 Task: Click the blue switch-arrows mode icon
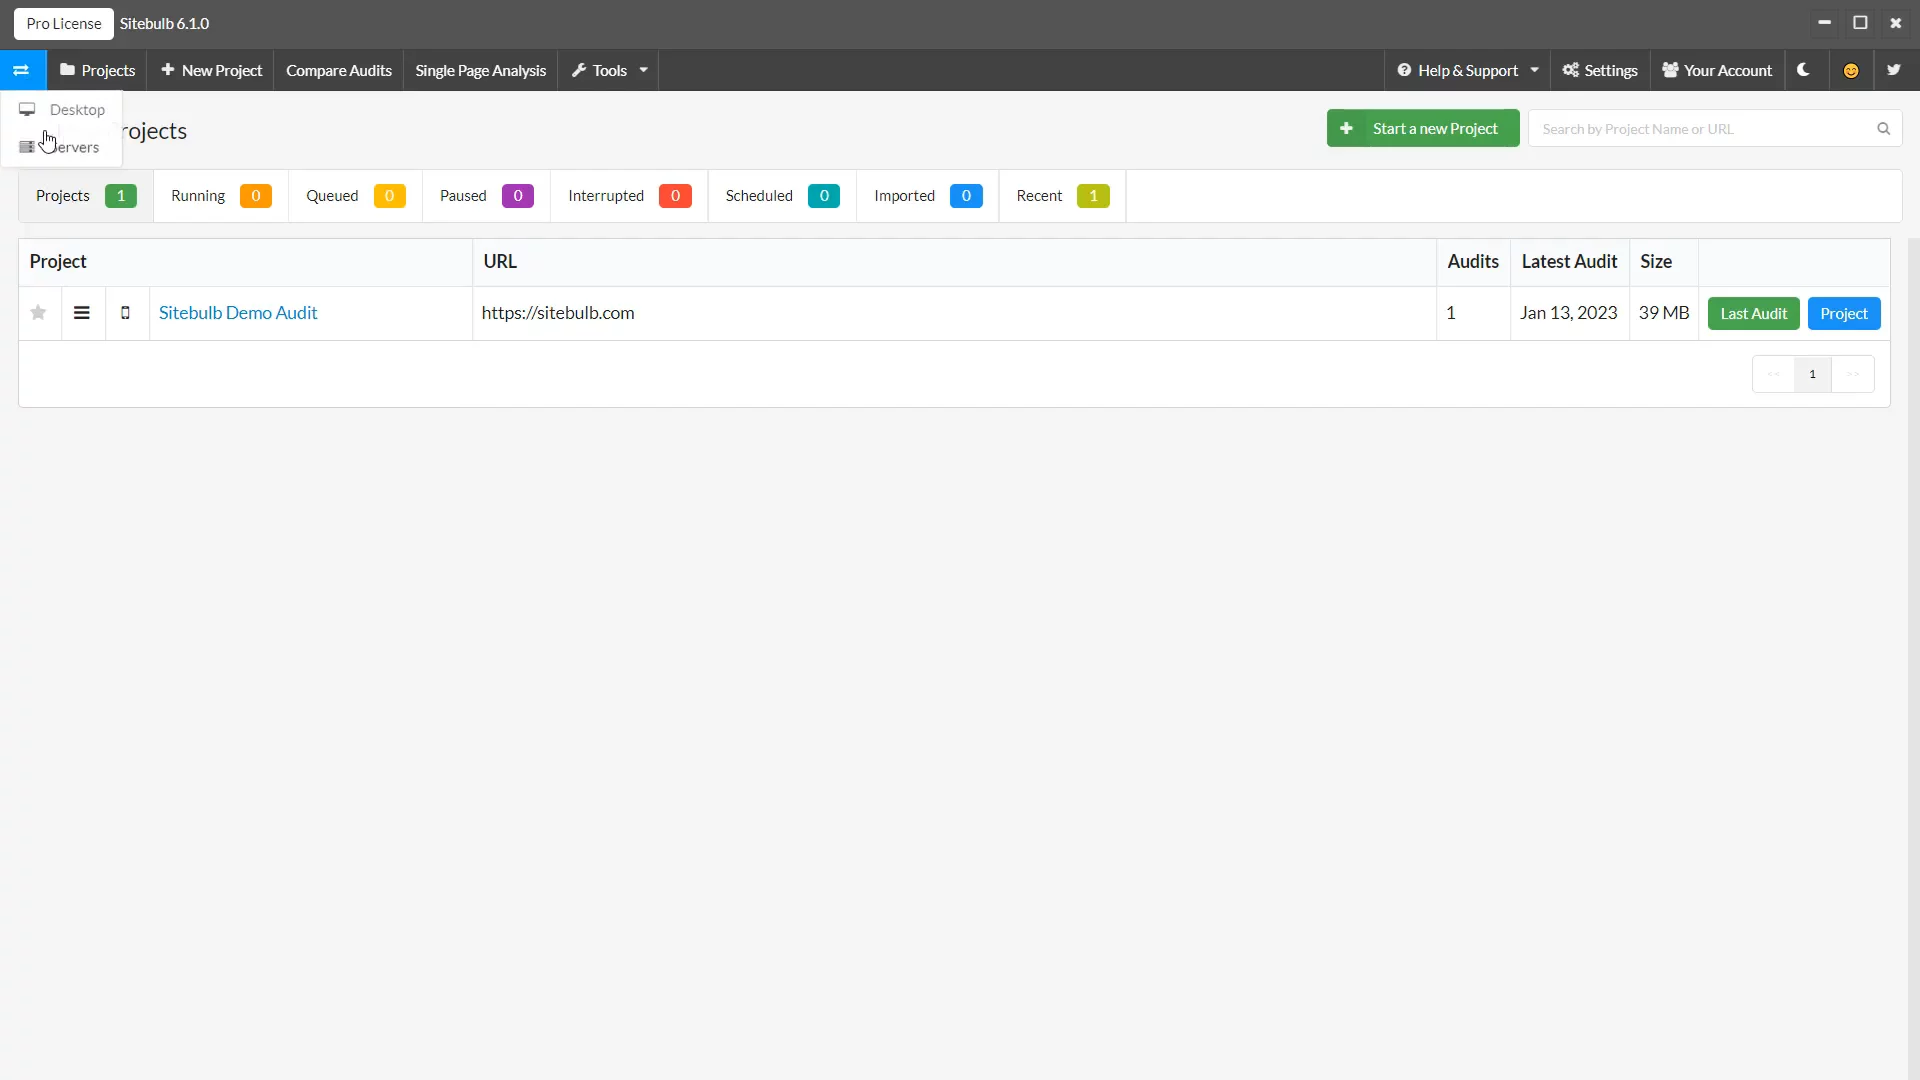pos(21,70)
